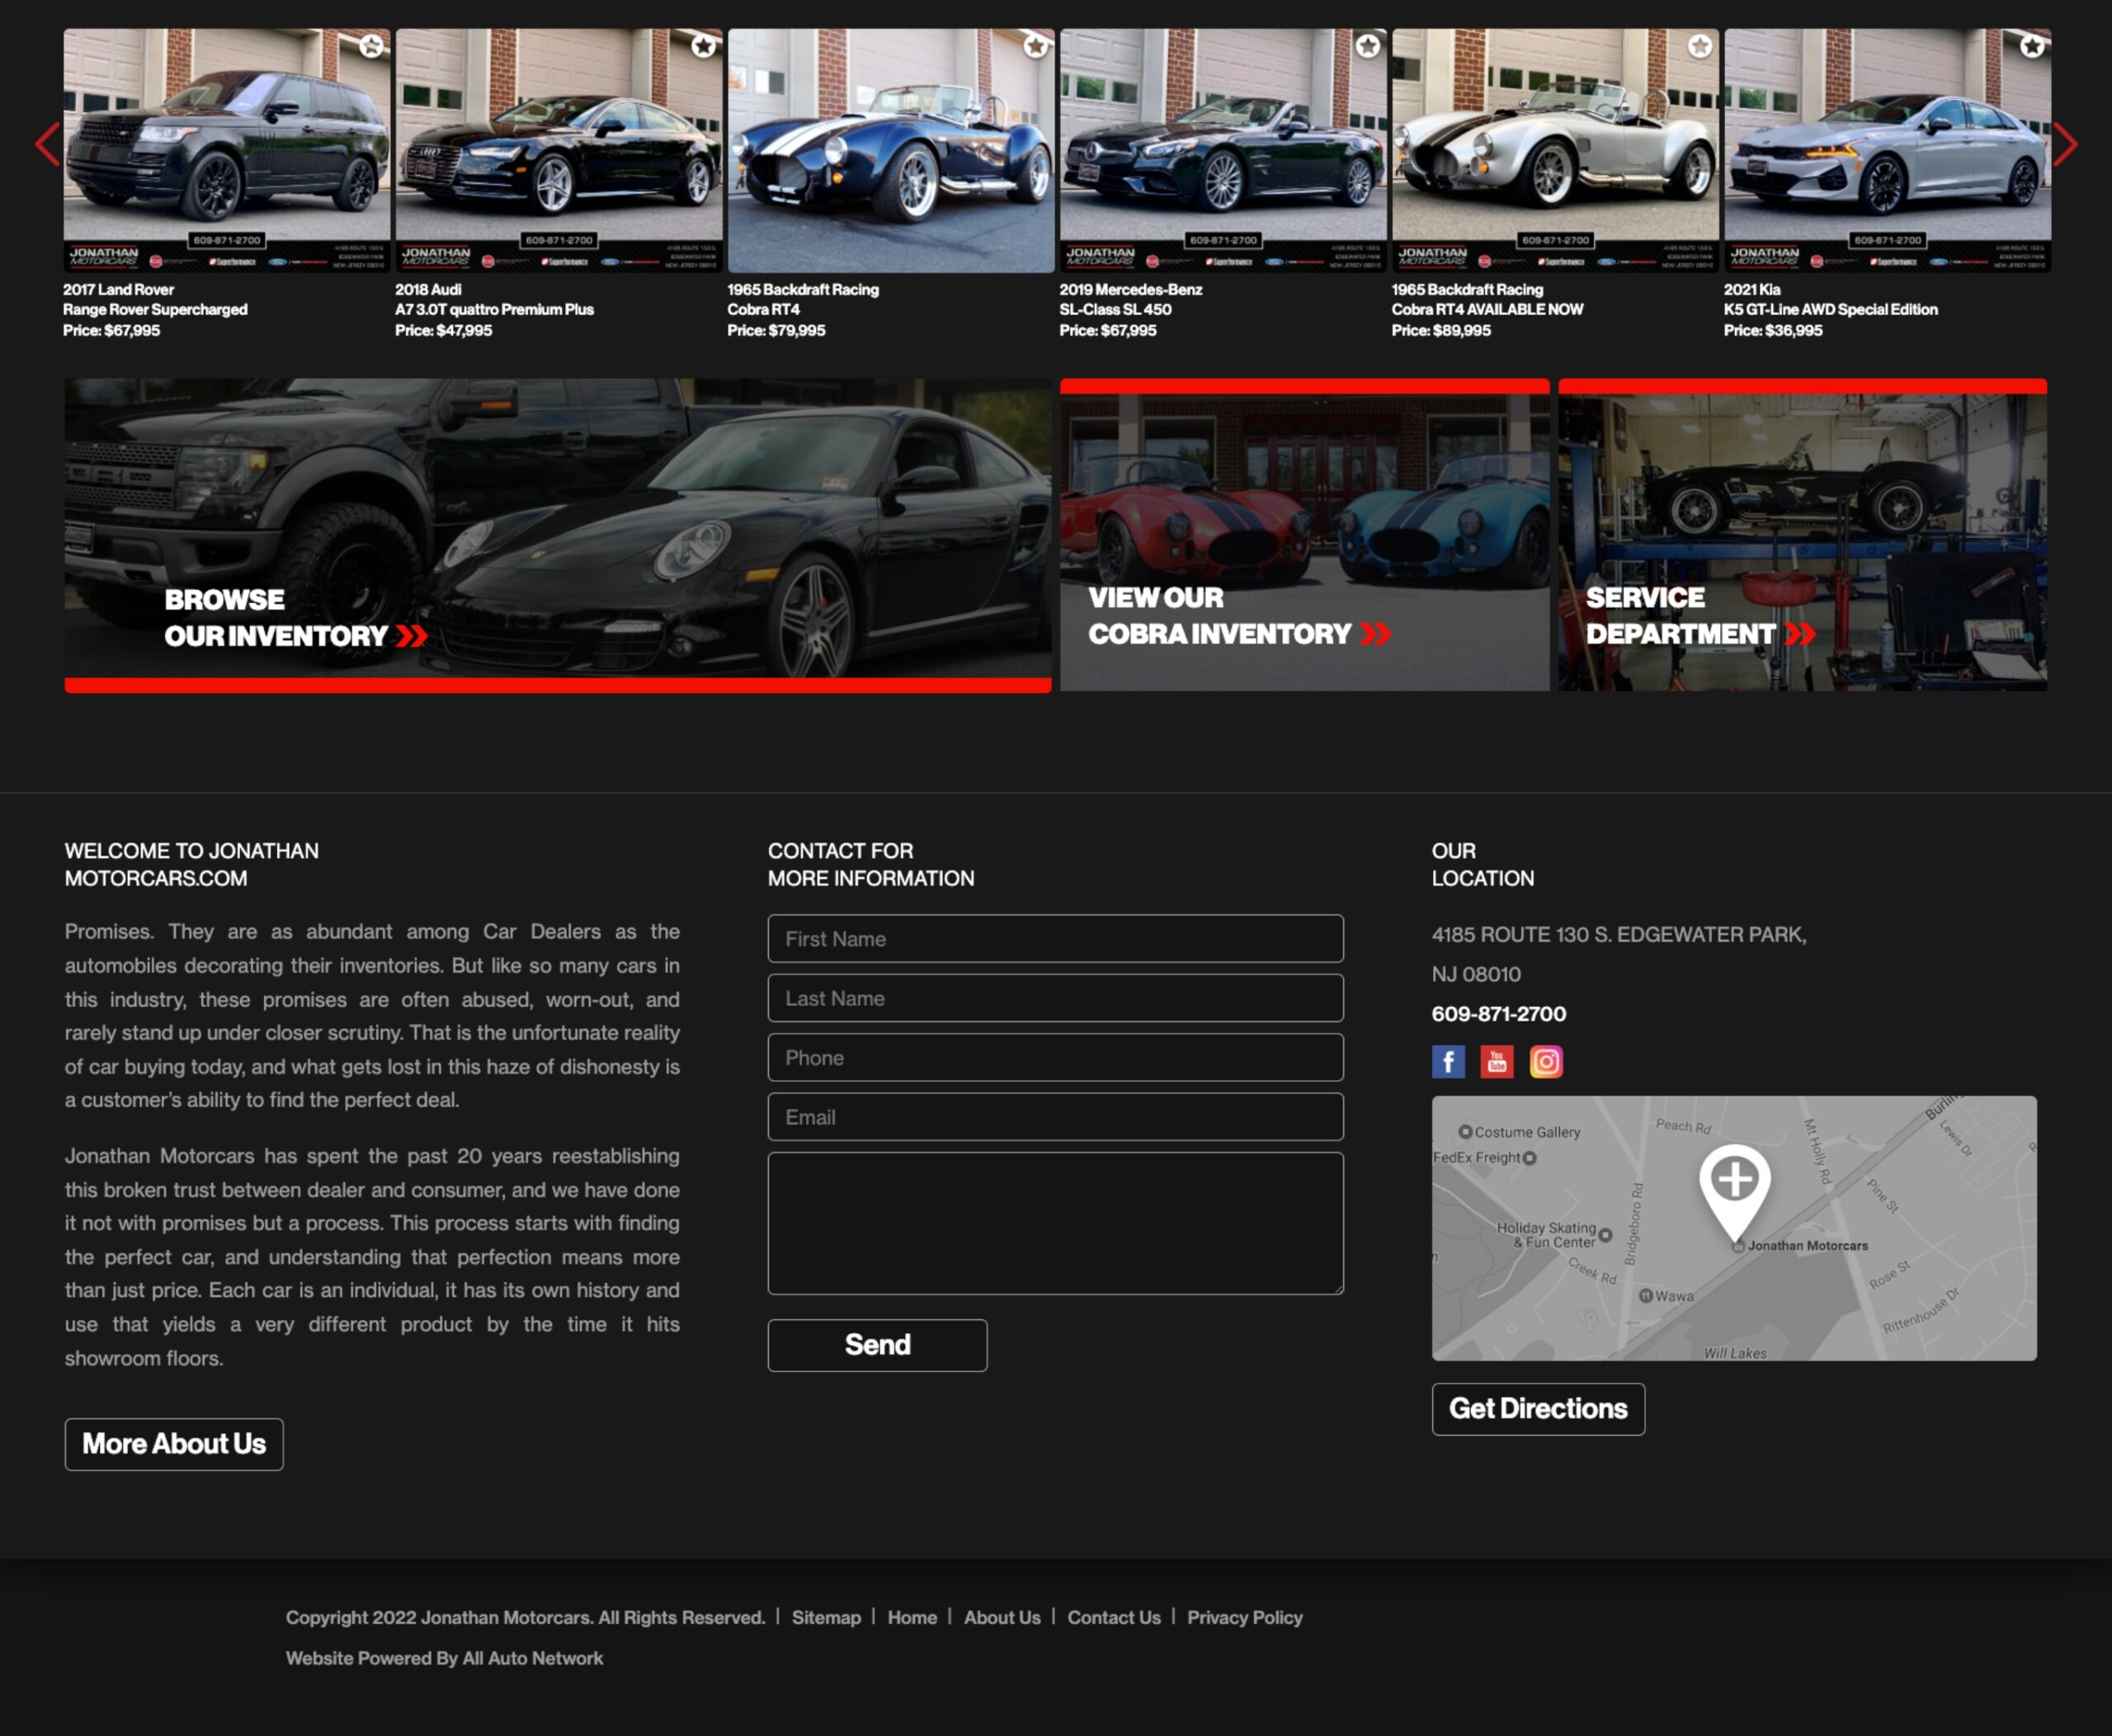Open the View Our Cobra Inventory banner
This screenshot has height=1736, width=2112.
[x=1304, y=535]
